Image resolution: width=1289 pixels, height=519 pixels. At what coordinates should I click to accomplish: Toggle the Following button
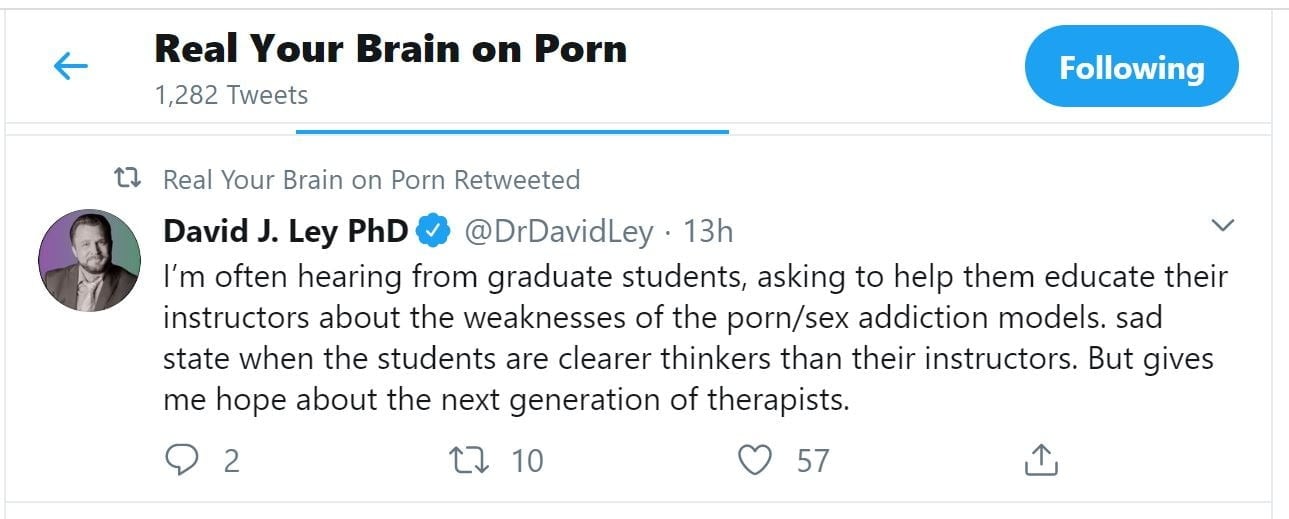(x=1131, y=68)
